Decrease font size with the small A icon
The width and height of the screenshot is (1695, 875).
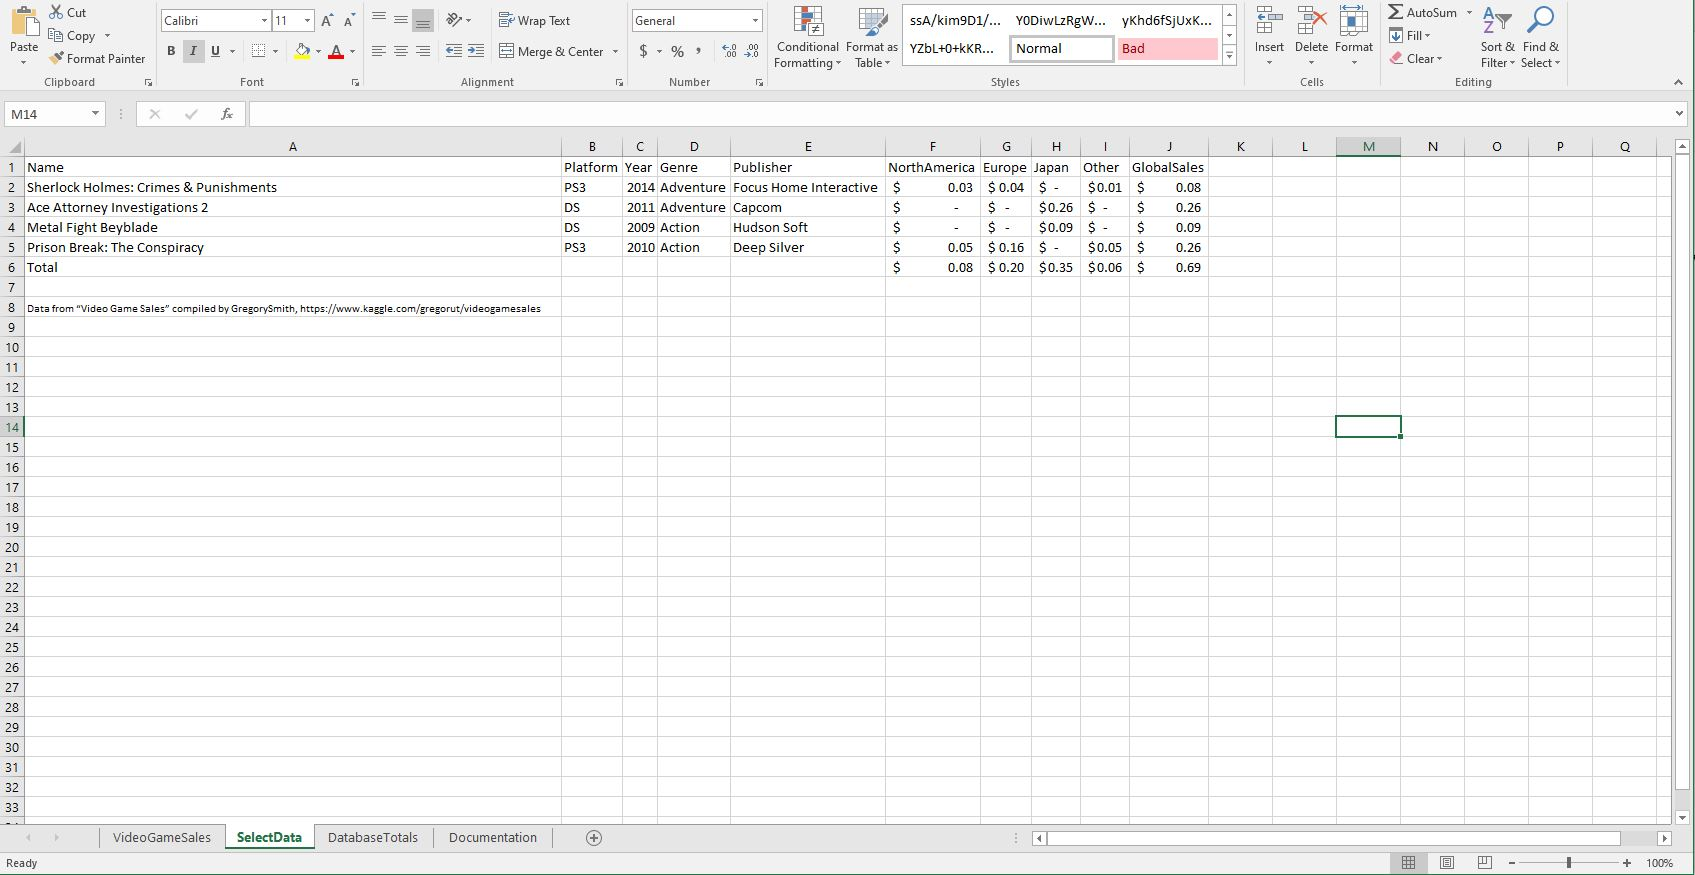348,20
